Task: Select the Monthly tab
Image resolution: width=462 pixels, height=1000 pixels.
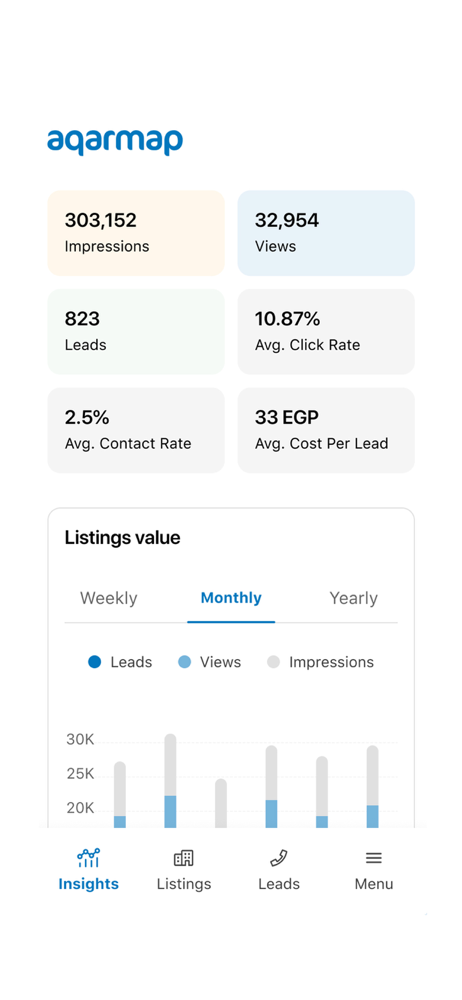Action: pyautogui.click(x=231, y=598)
